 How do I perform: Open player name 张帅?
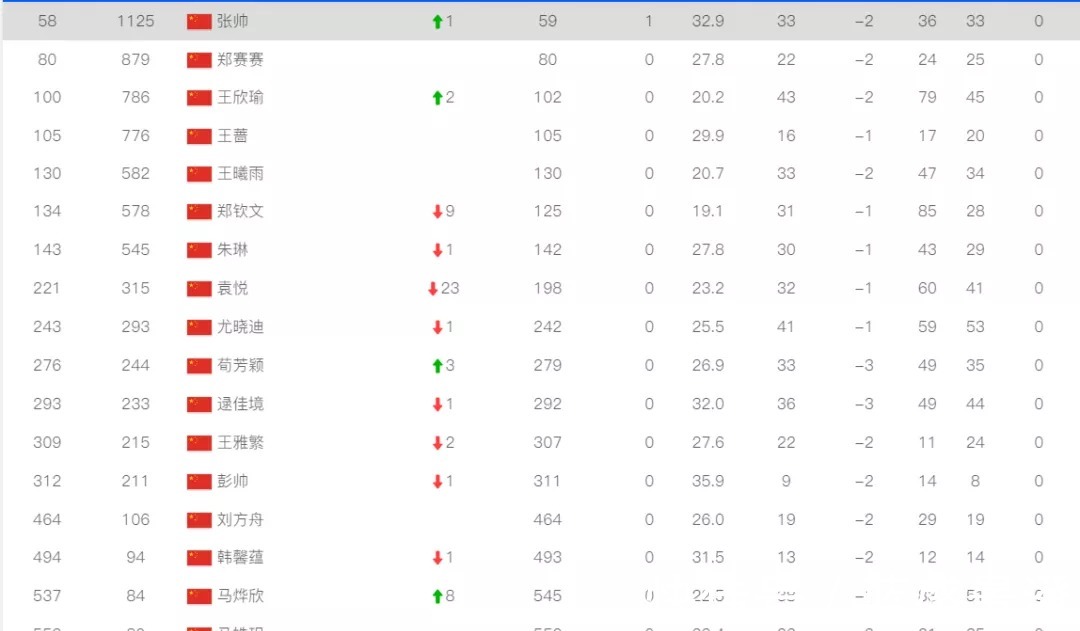(x=233, y=21)
